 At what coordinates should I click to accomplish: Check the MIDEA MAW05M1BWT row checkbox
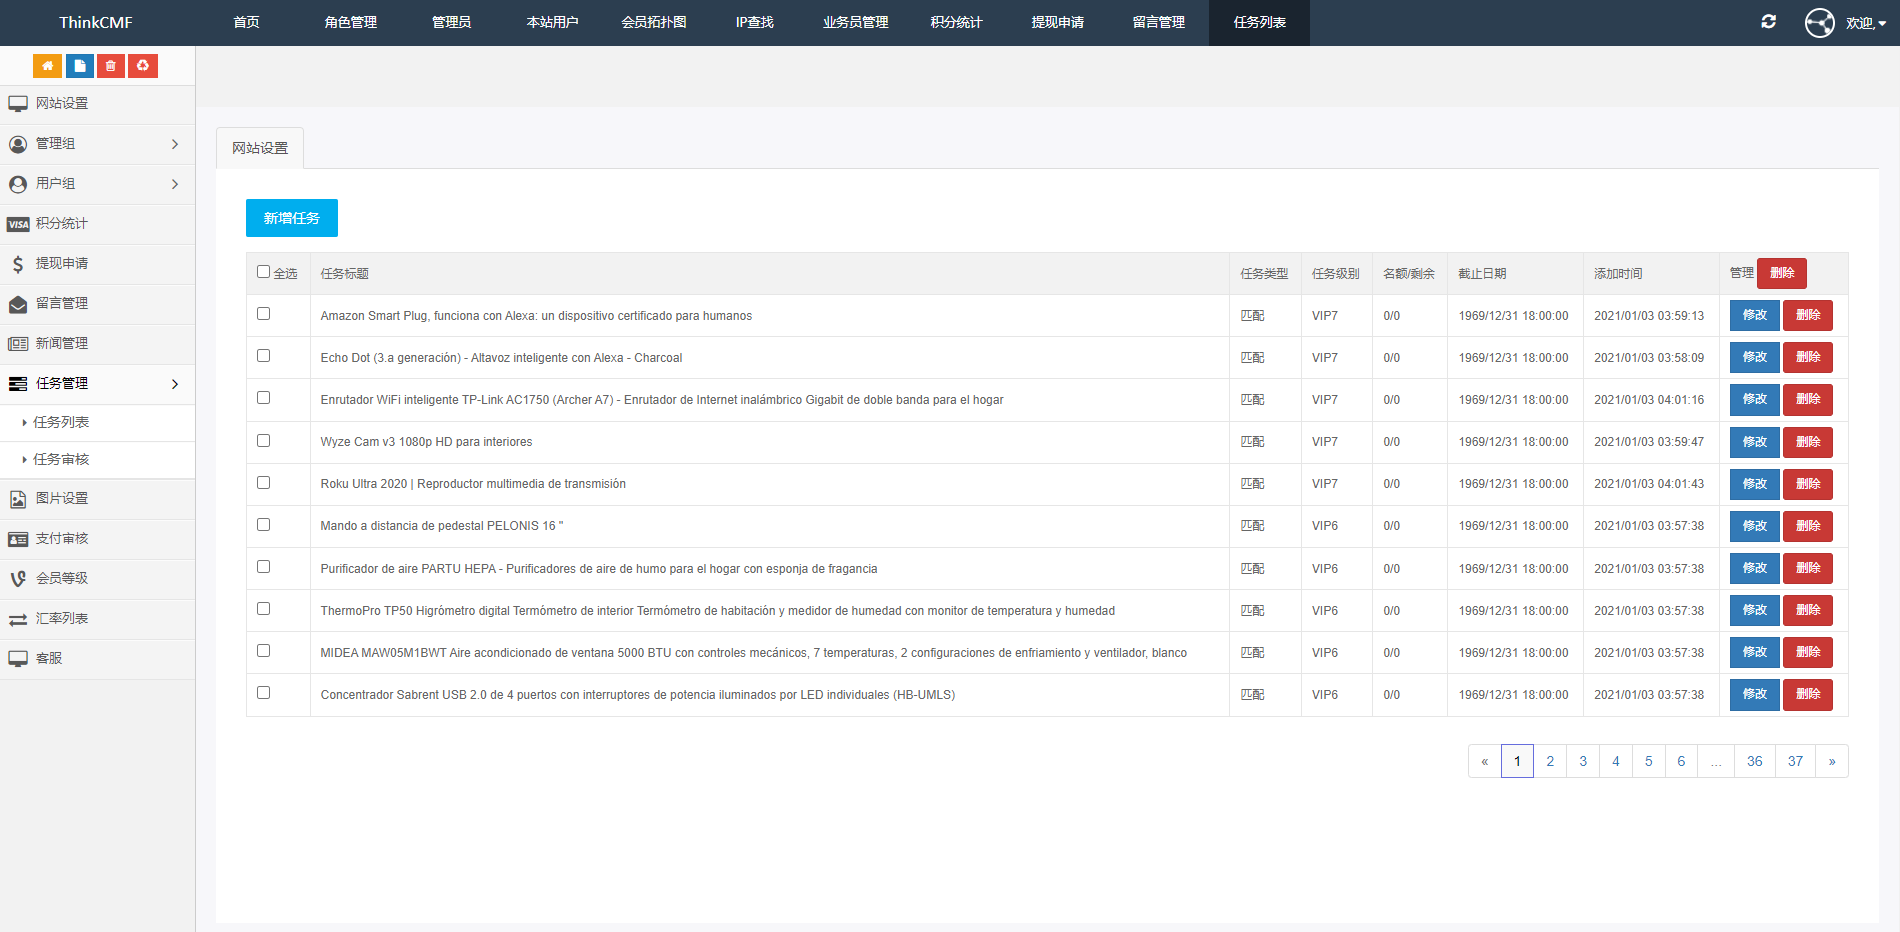263,651
